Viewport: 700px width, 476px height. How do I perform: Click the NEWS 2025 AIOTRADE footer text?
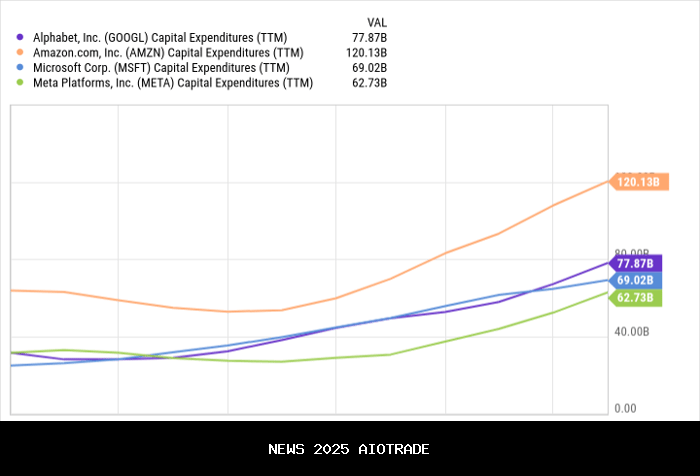point(349,449)
